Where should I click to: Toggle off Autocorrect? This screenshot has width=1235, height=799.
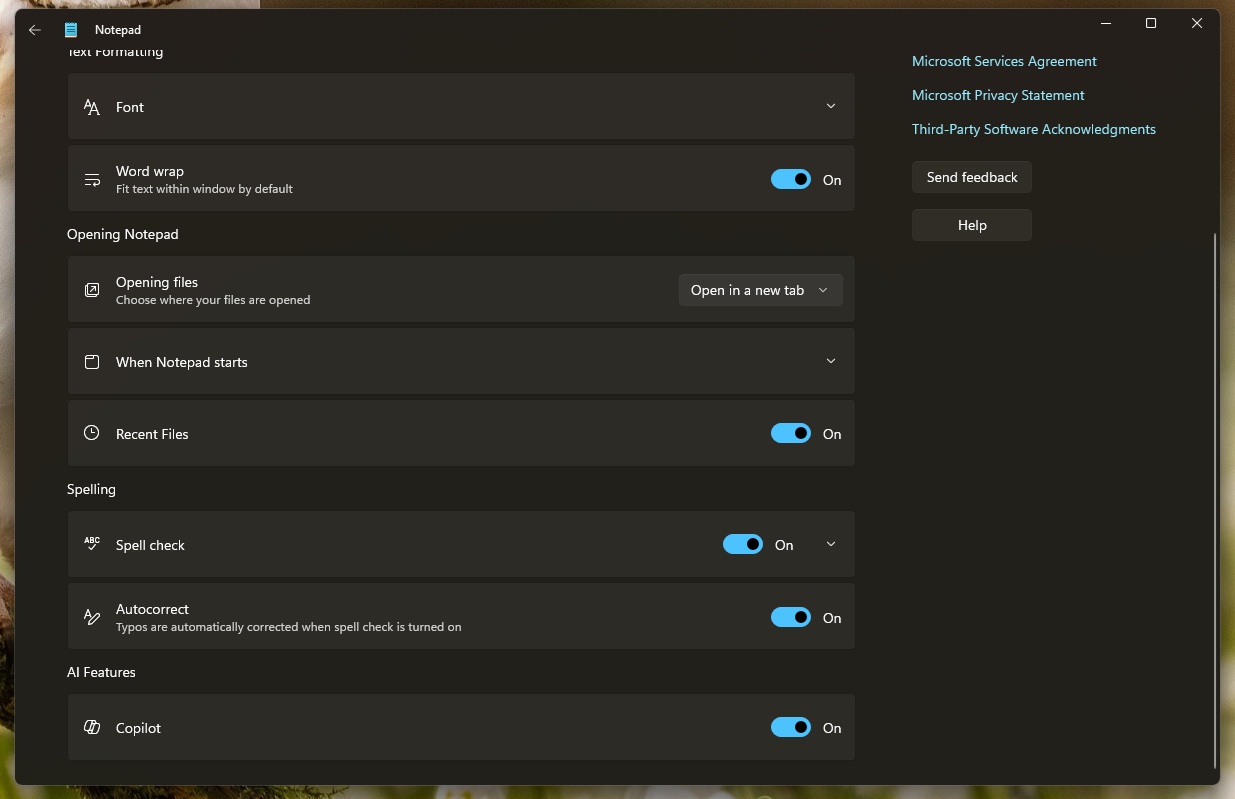coord(790,617)
